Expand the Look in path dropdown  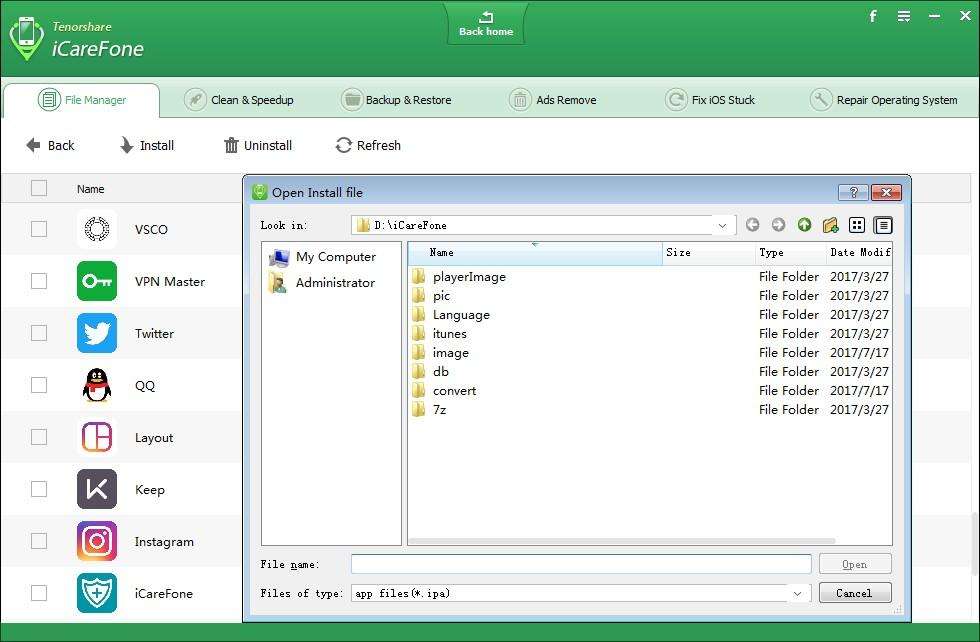click(x=722, y=225)
